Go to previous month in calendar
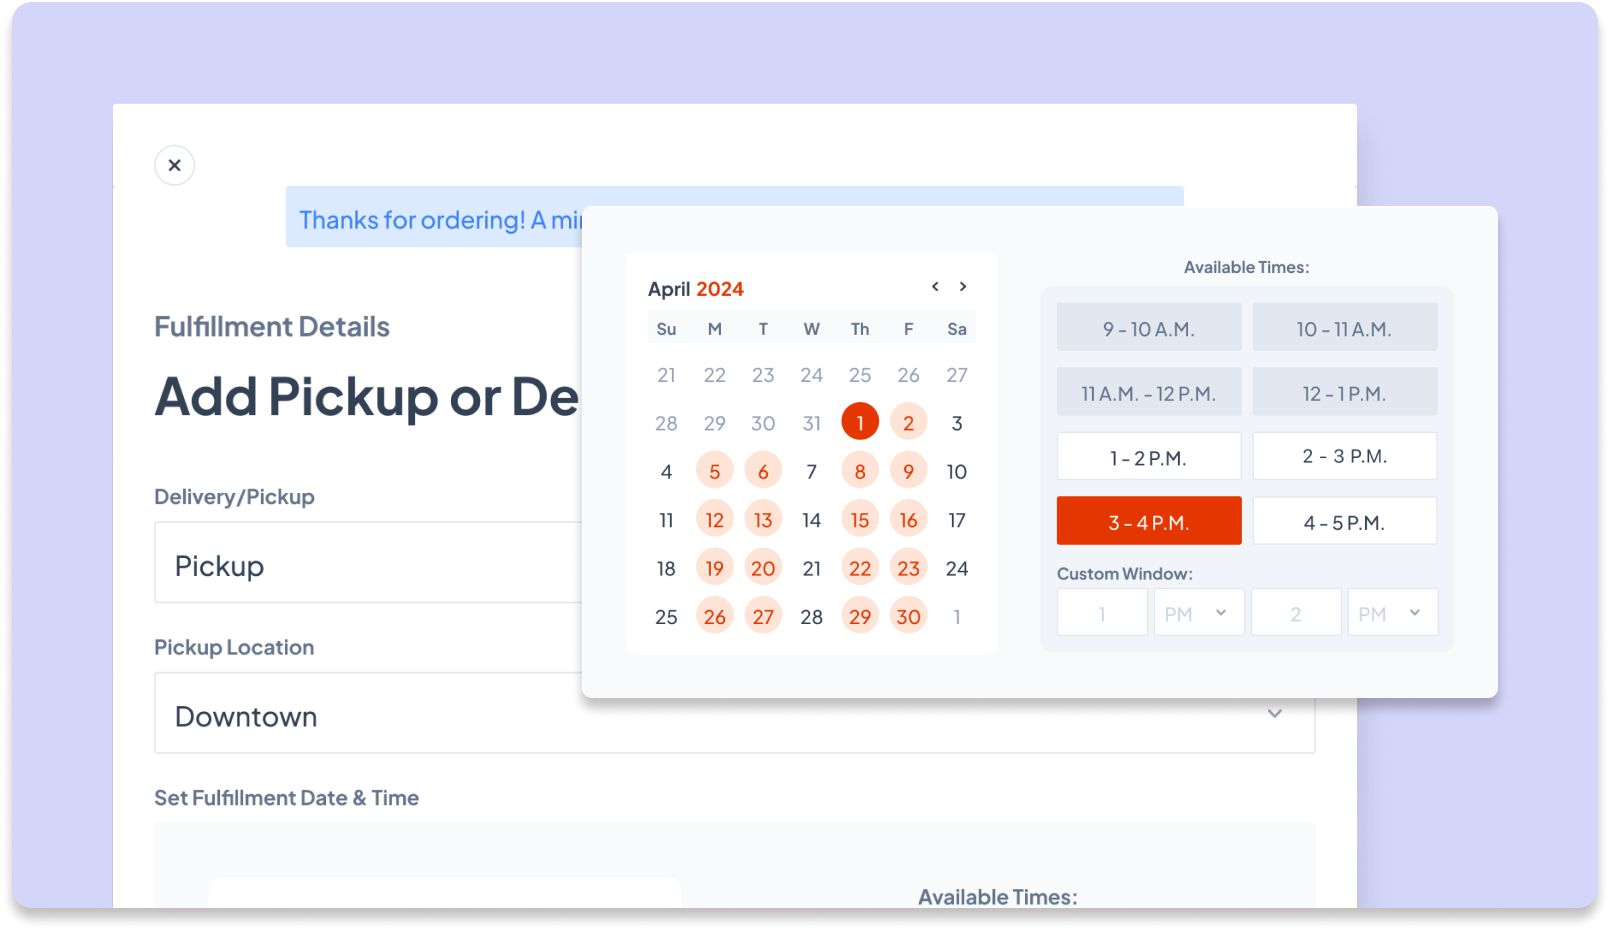1610x930 pixels. [x=935, y=286]
